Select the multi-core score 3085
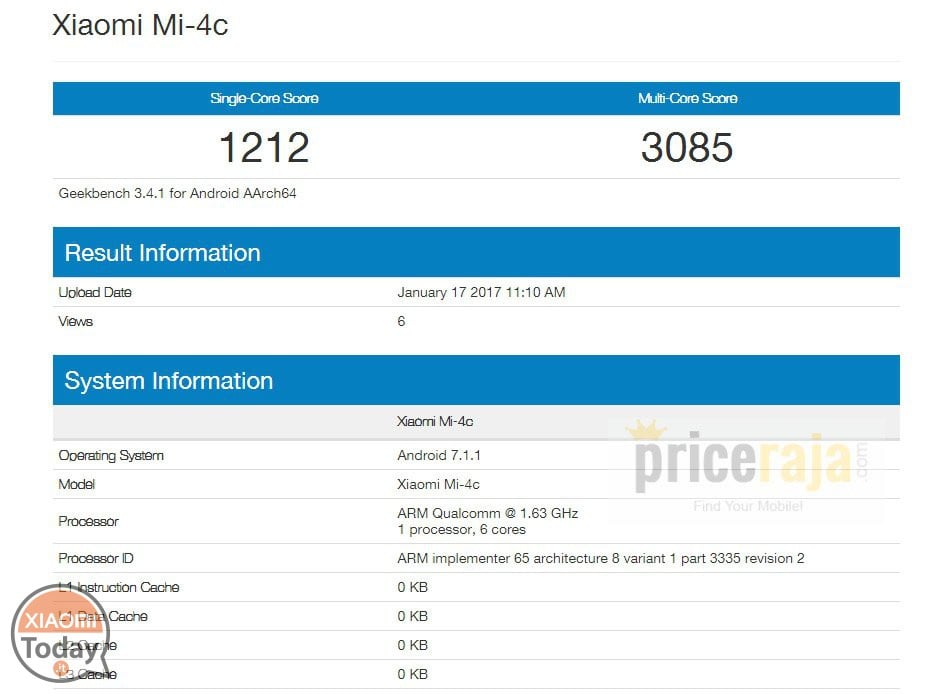This screenshot has width=932, height=694. click(687, 147)
